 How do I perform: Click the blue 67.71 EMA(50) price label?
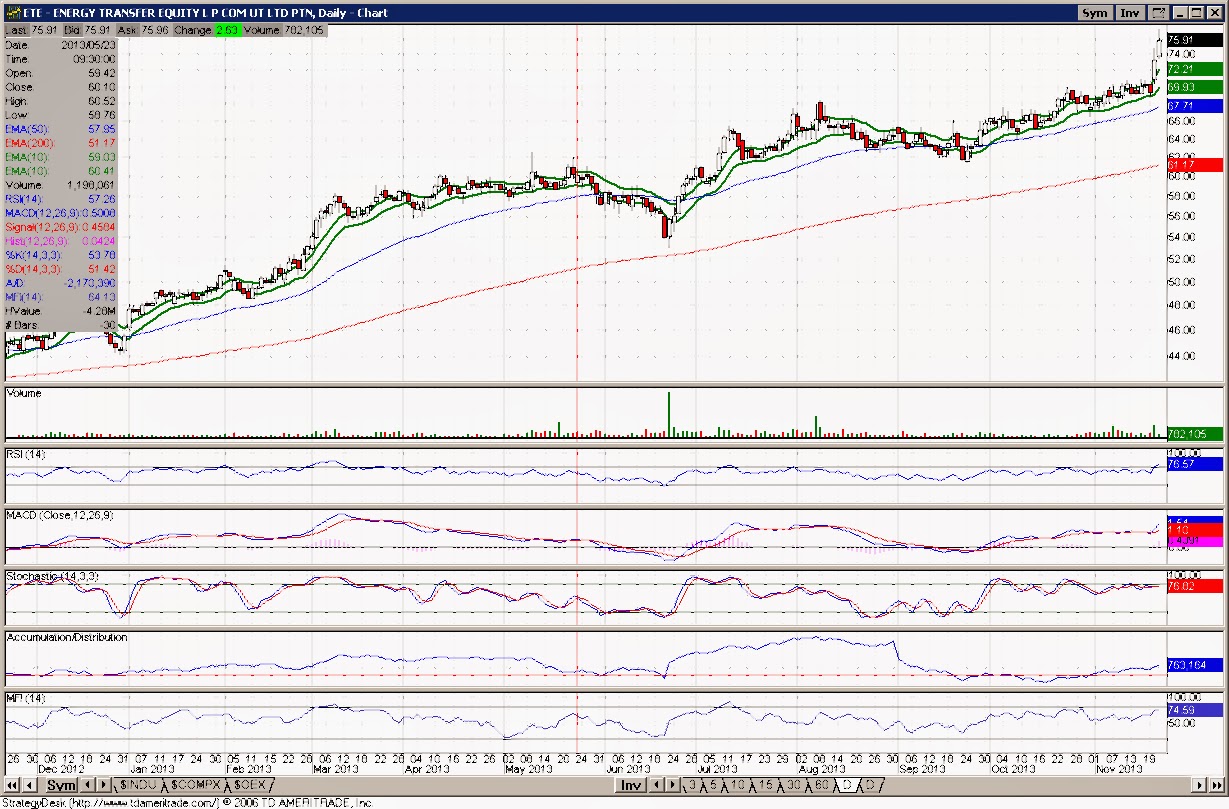pos(1194,105)
